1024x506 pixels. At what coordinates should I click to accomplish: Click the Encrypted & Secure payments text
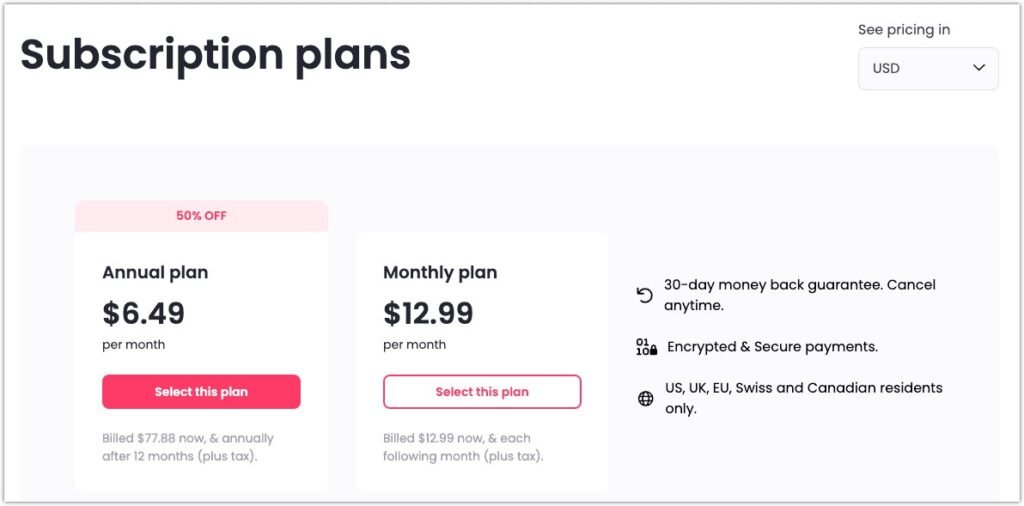pyautogui.click(x=773, y=347)
